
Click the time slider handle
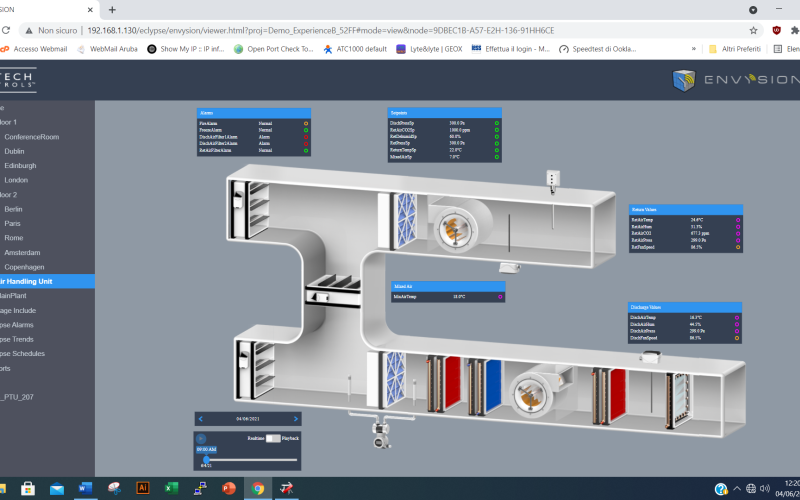tap(206, 459)
